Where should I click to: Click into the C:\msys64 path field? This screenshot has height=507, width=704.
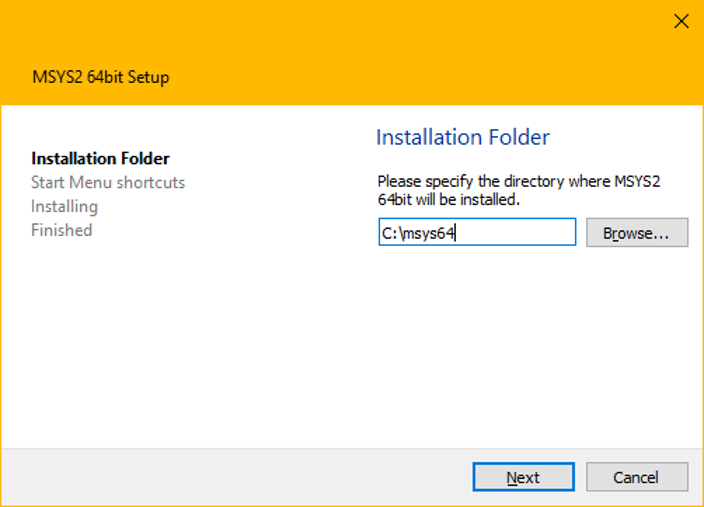[x=477, y=232]
